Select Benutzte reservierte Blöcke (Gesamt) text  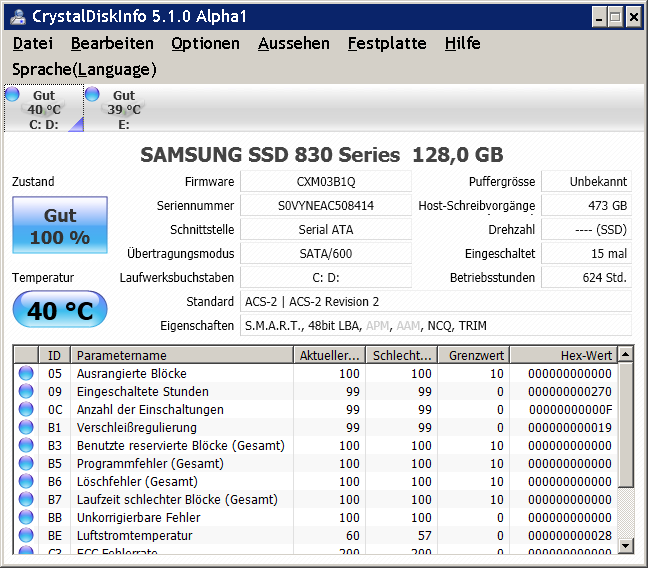pos(181,445)
